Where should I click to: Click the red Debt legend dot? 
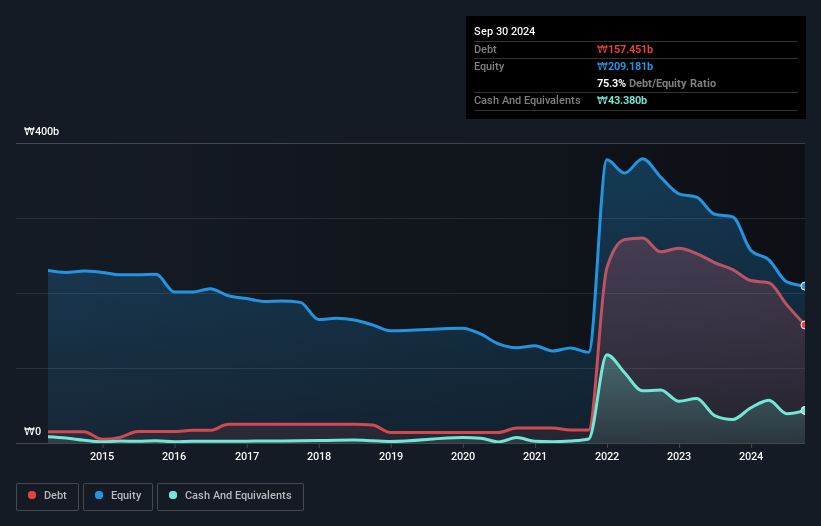coord(32,495)
